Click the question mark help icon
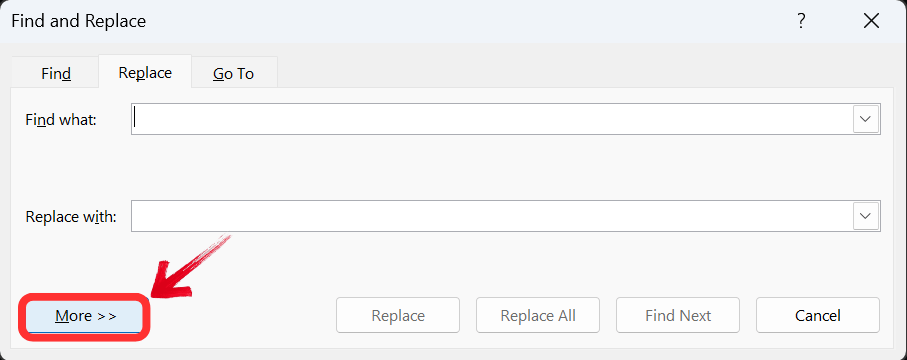The image size is (907, 360). [801, 21]
